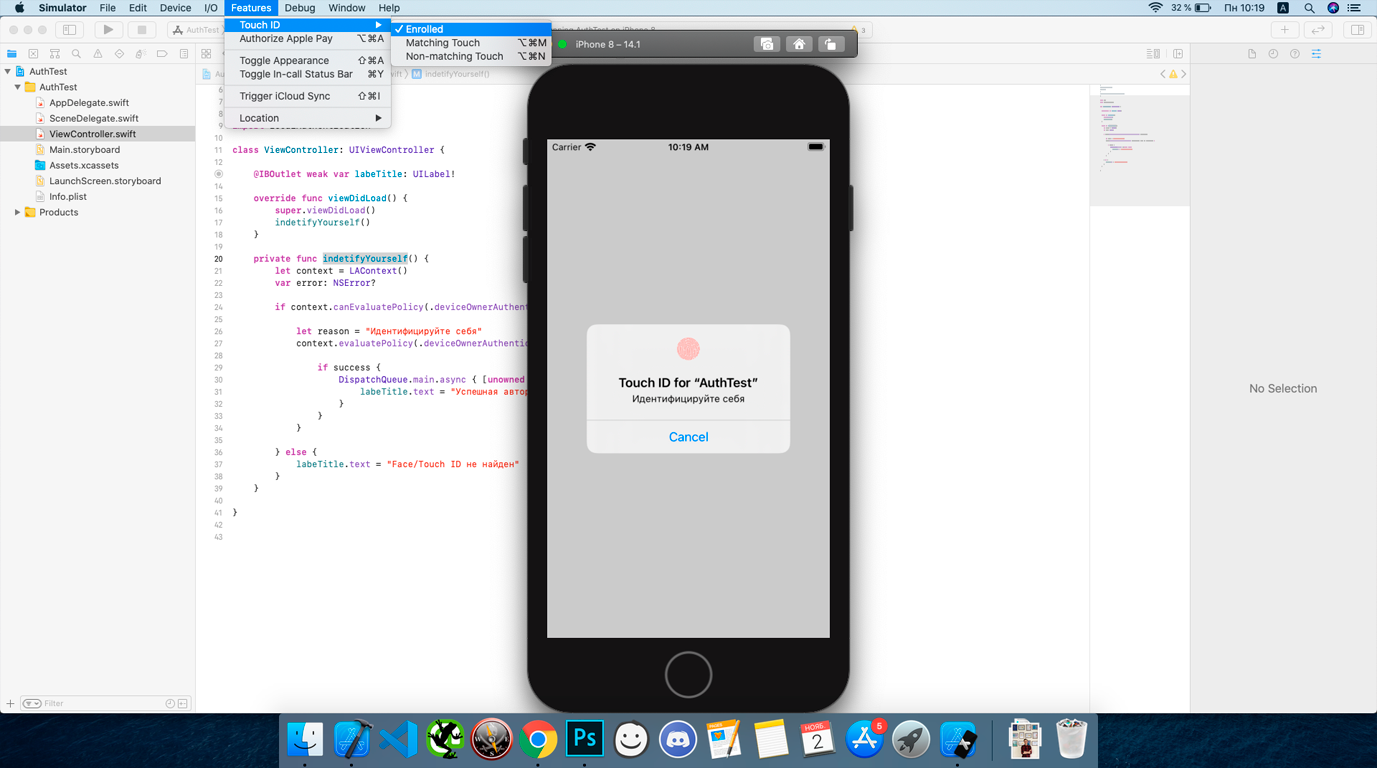Toggle the Enrolled Touch ID option

click(471, 29)
